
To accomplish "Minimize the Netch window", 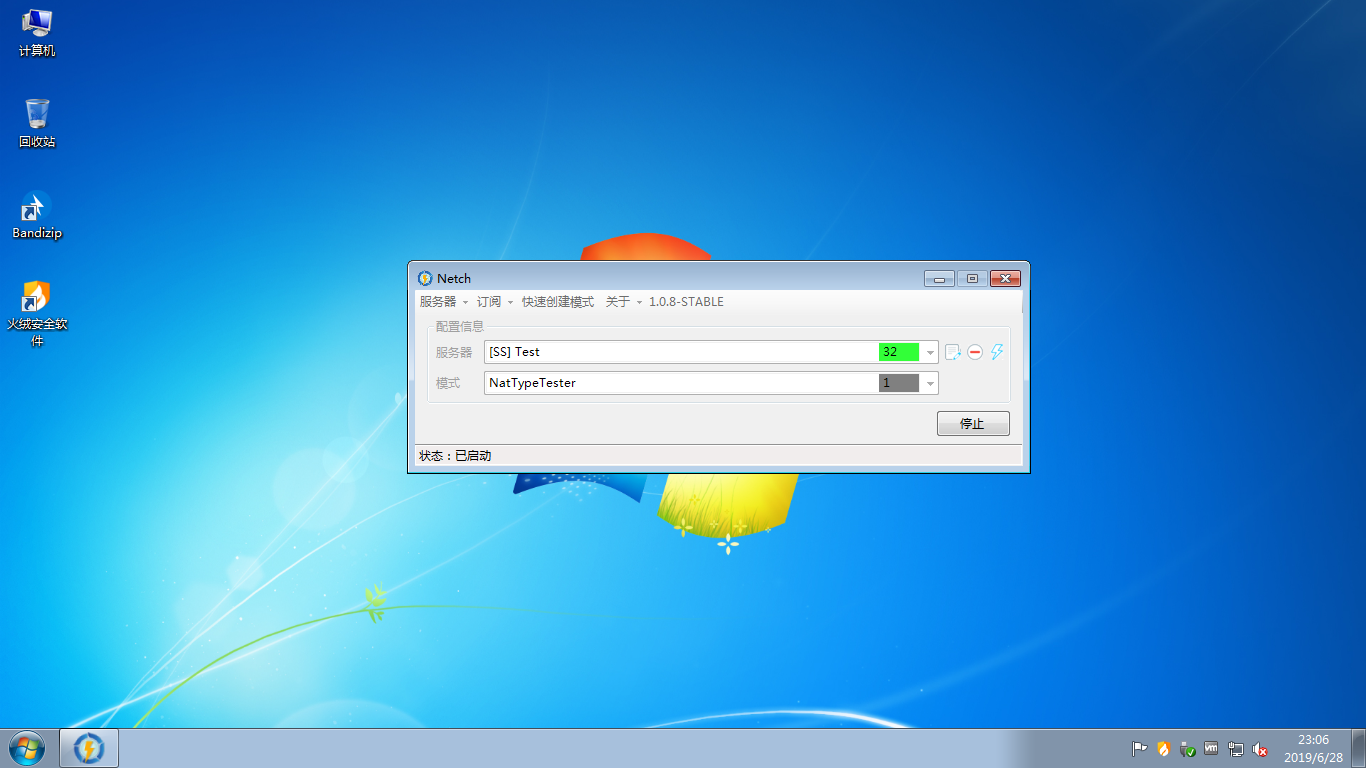I will 939,278.
